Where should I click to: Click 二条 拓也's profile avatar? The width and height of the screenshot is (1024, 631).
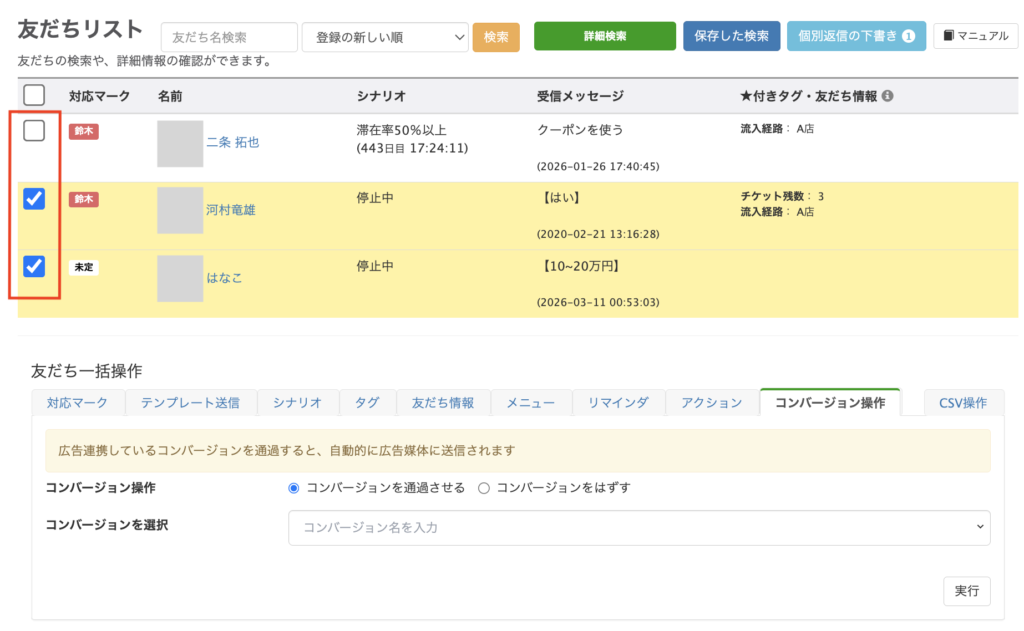click(180, 143)
